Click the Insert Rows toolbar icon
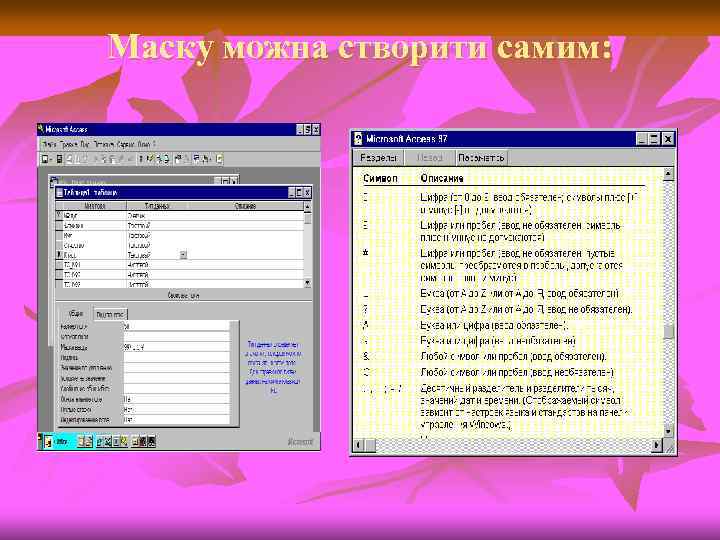This screenshot has width=720, height=540. [x=158, y=159]
